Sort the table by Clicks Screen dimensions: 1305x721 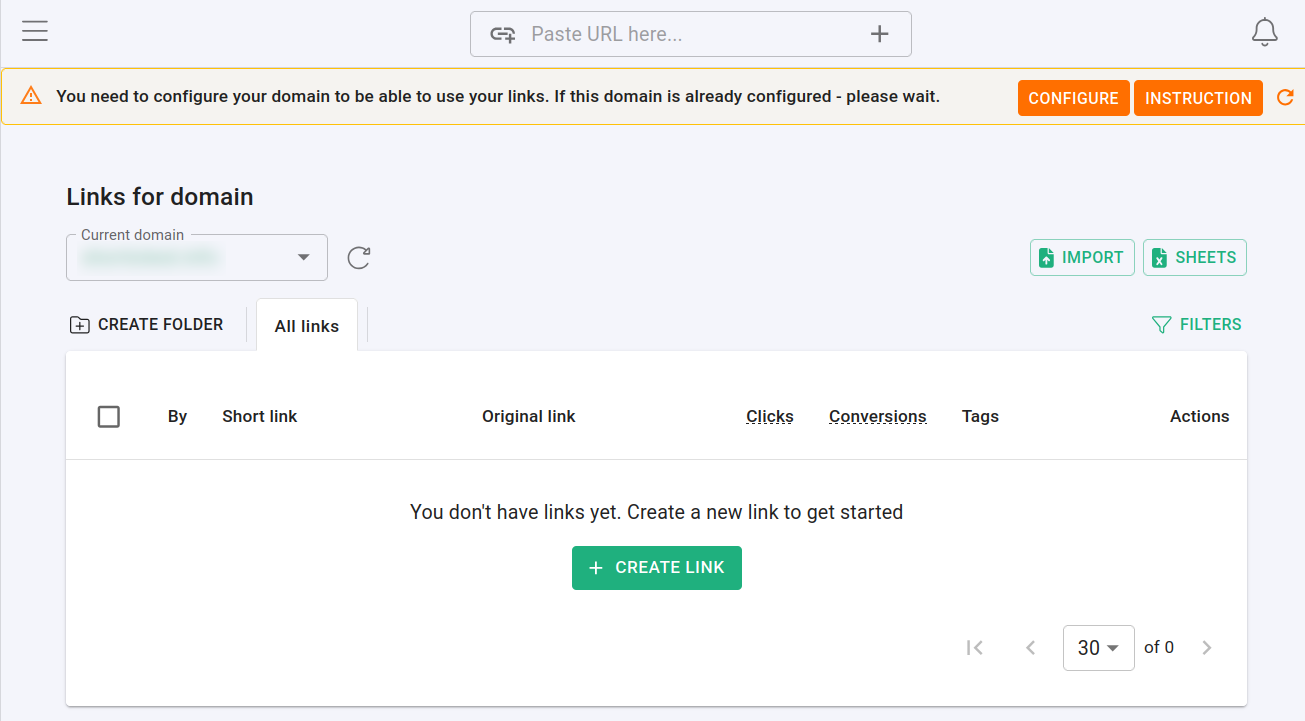click(769, 416)
